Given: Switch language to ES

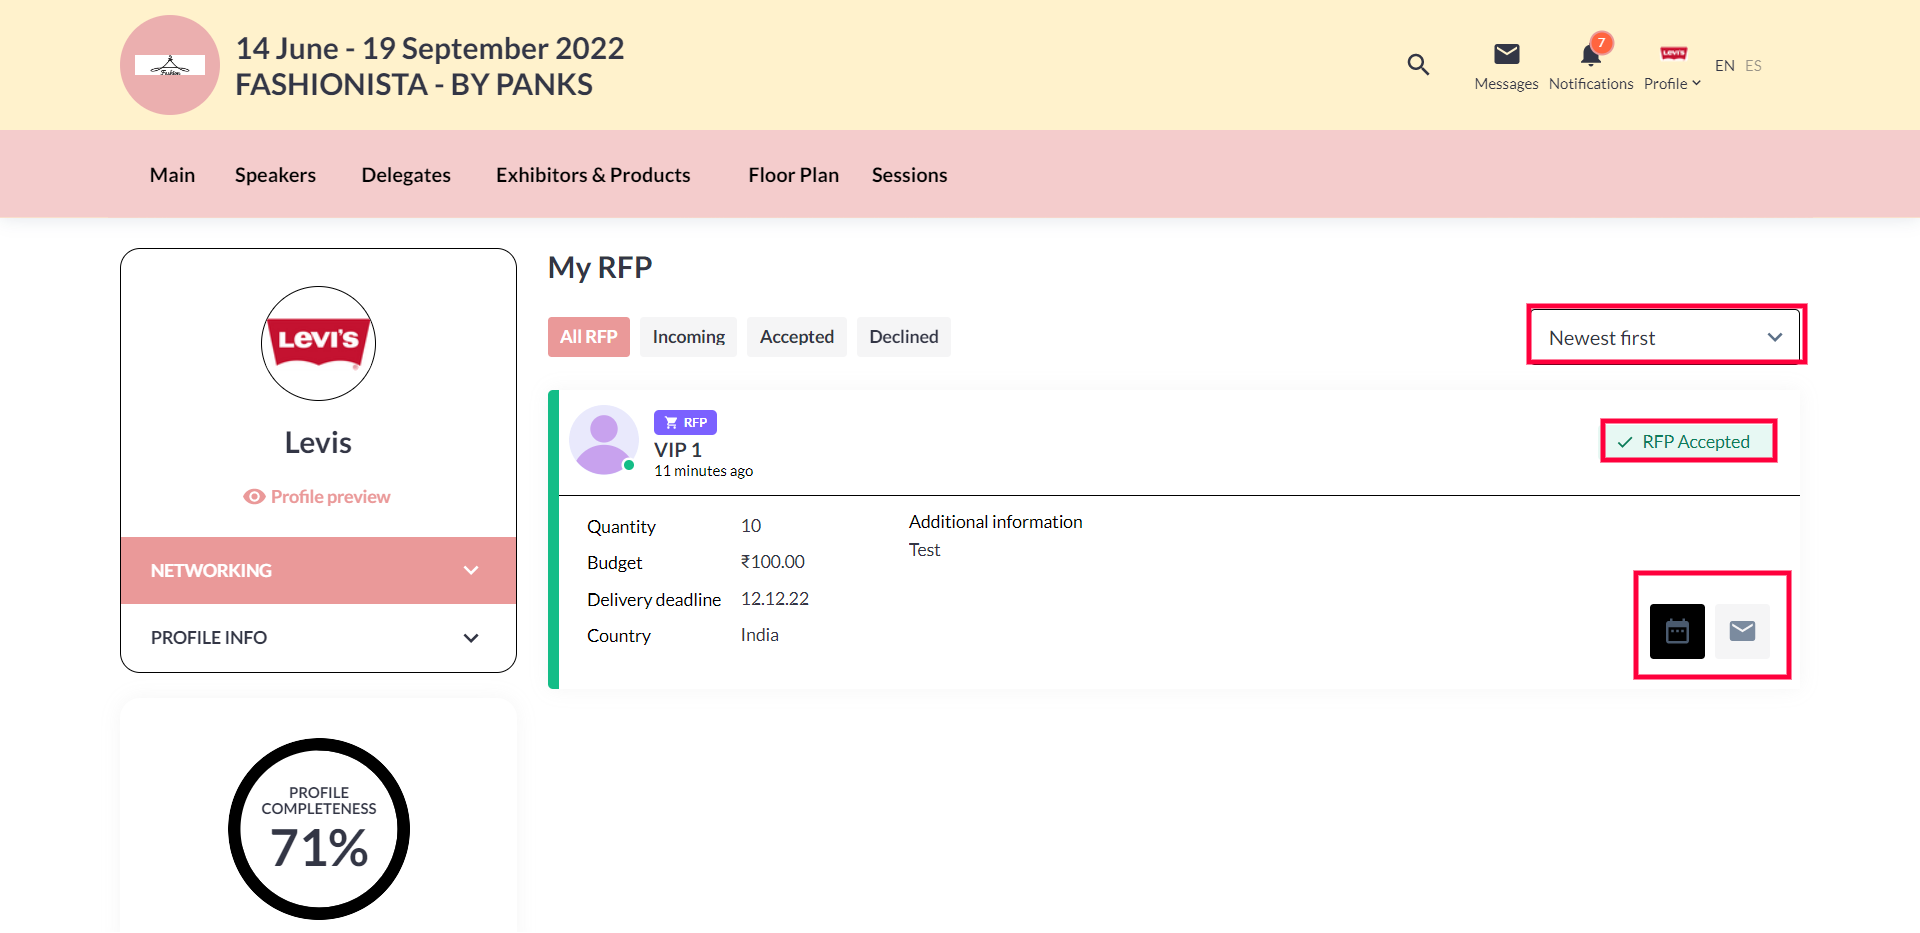Looking at the screenshot, I should point(1753,66).
